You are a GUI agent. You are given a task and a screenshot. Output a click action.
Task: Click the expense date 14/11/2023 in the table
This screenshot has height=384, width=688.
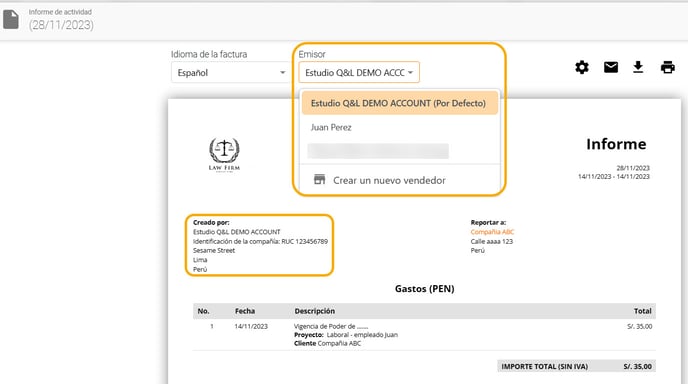point(251,327)
